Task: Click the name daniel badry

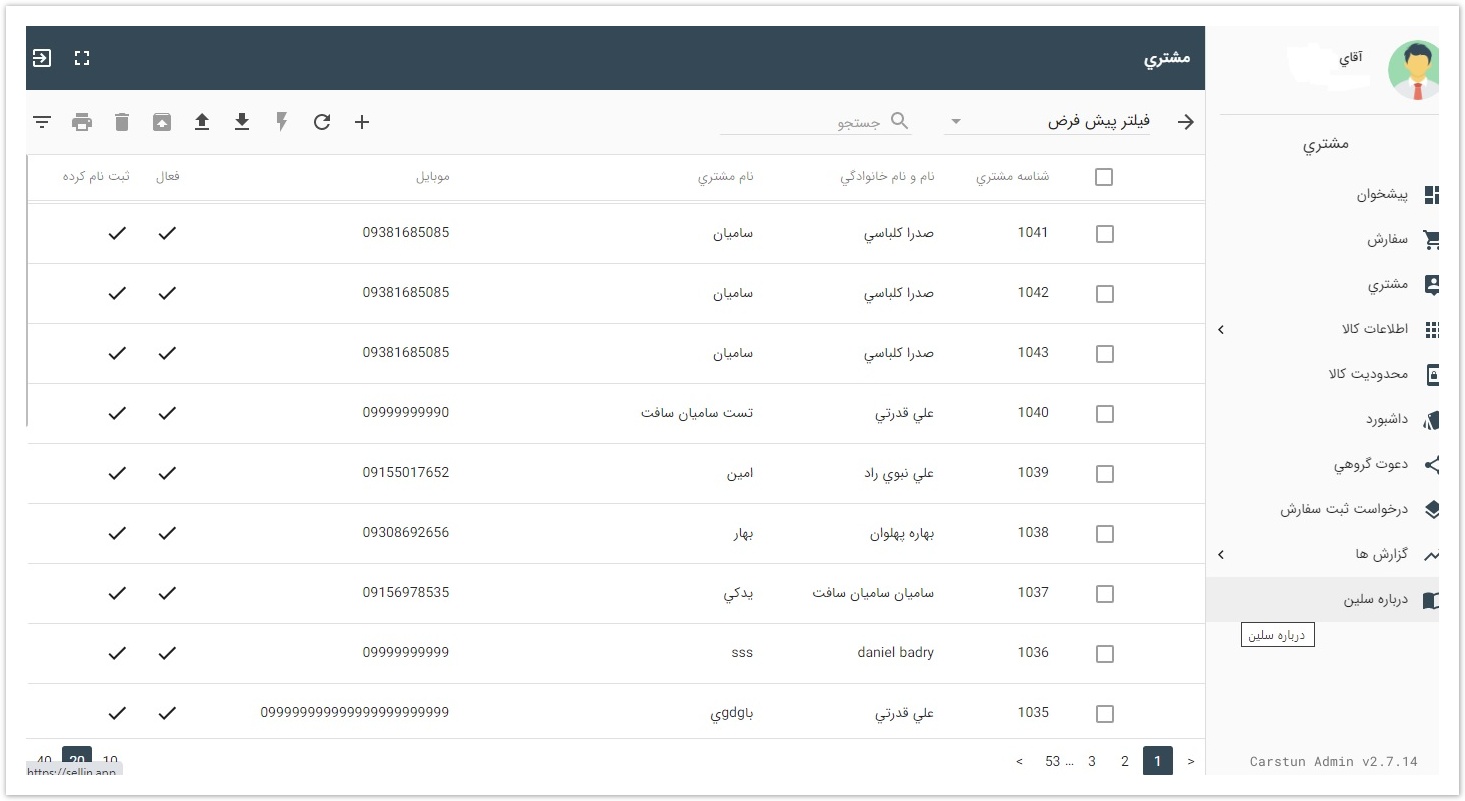Action: (895, 652)
